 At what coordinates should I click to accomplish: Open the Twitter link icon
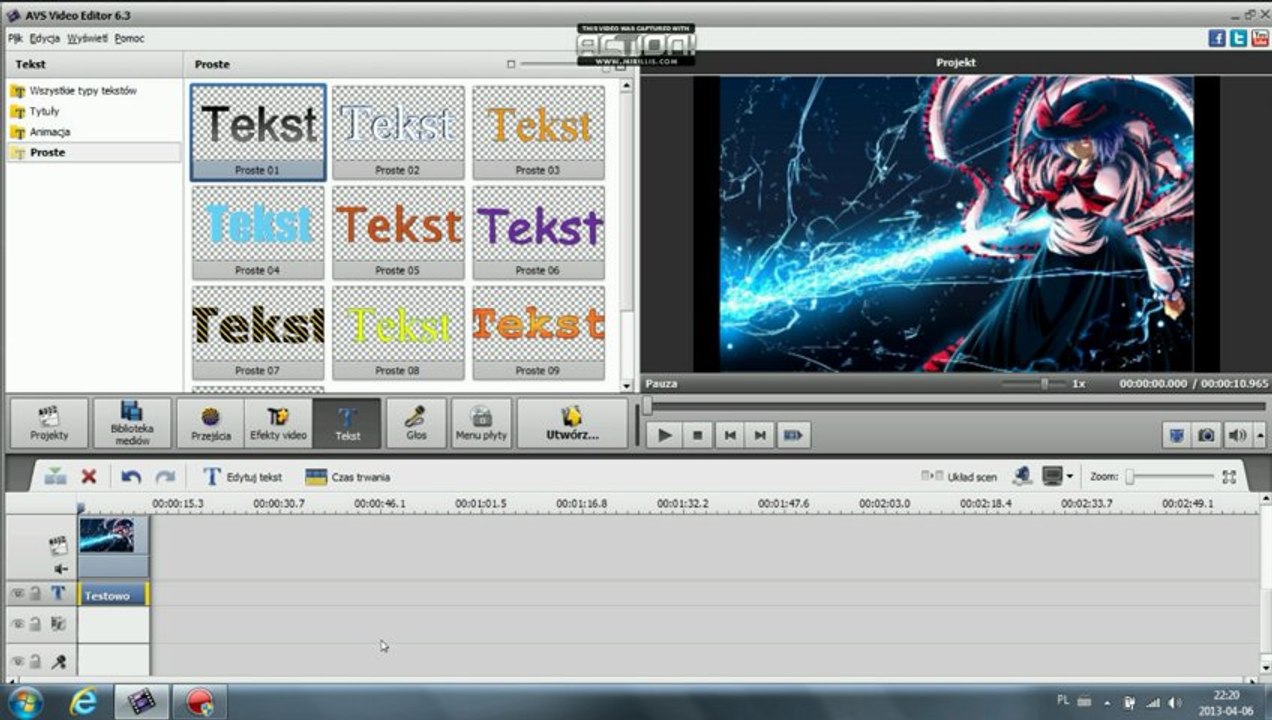click(x=1238, y=38)
